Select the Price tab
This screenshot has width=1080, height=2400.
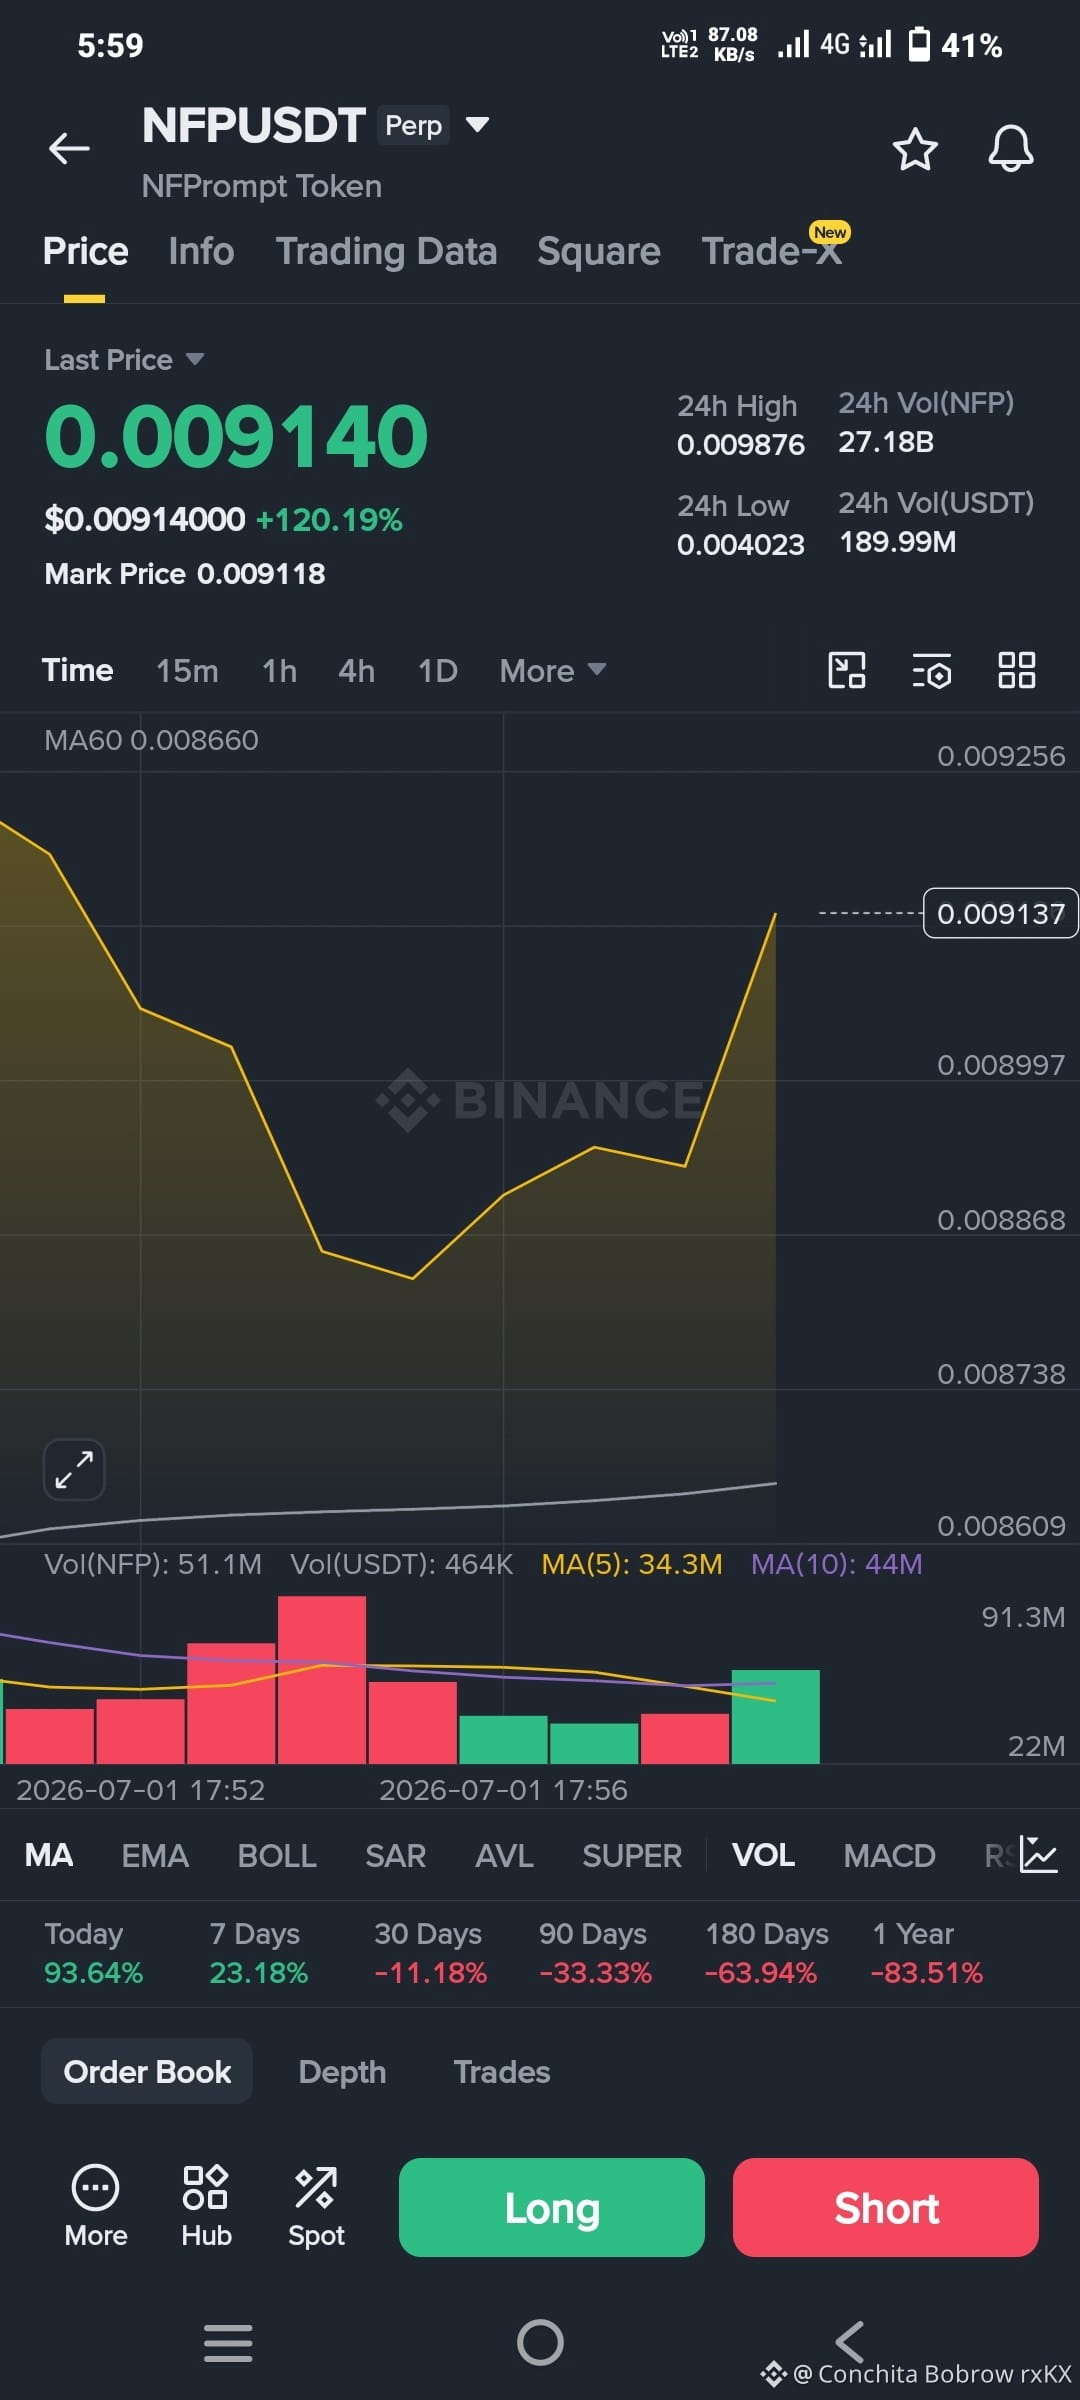point(85,251)
